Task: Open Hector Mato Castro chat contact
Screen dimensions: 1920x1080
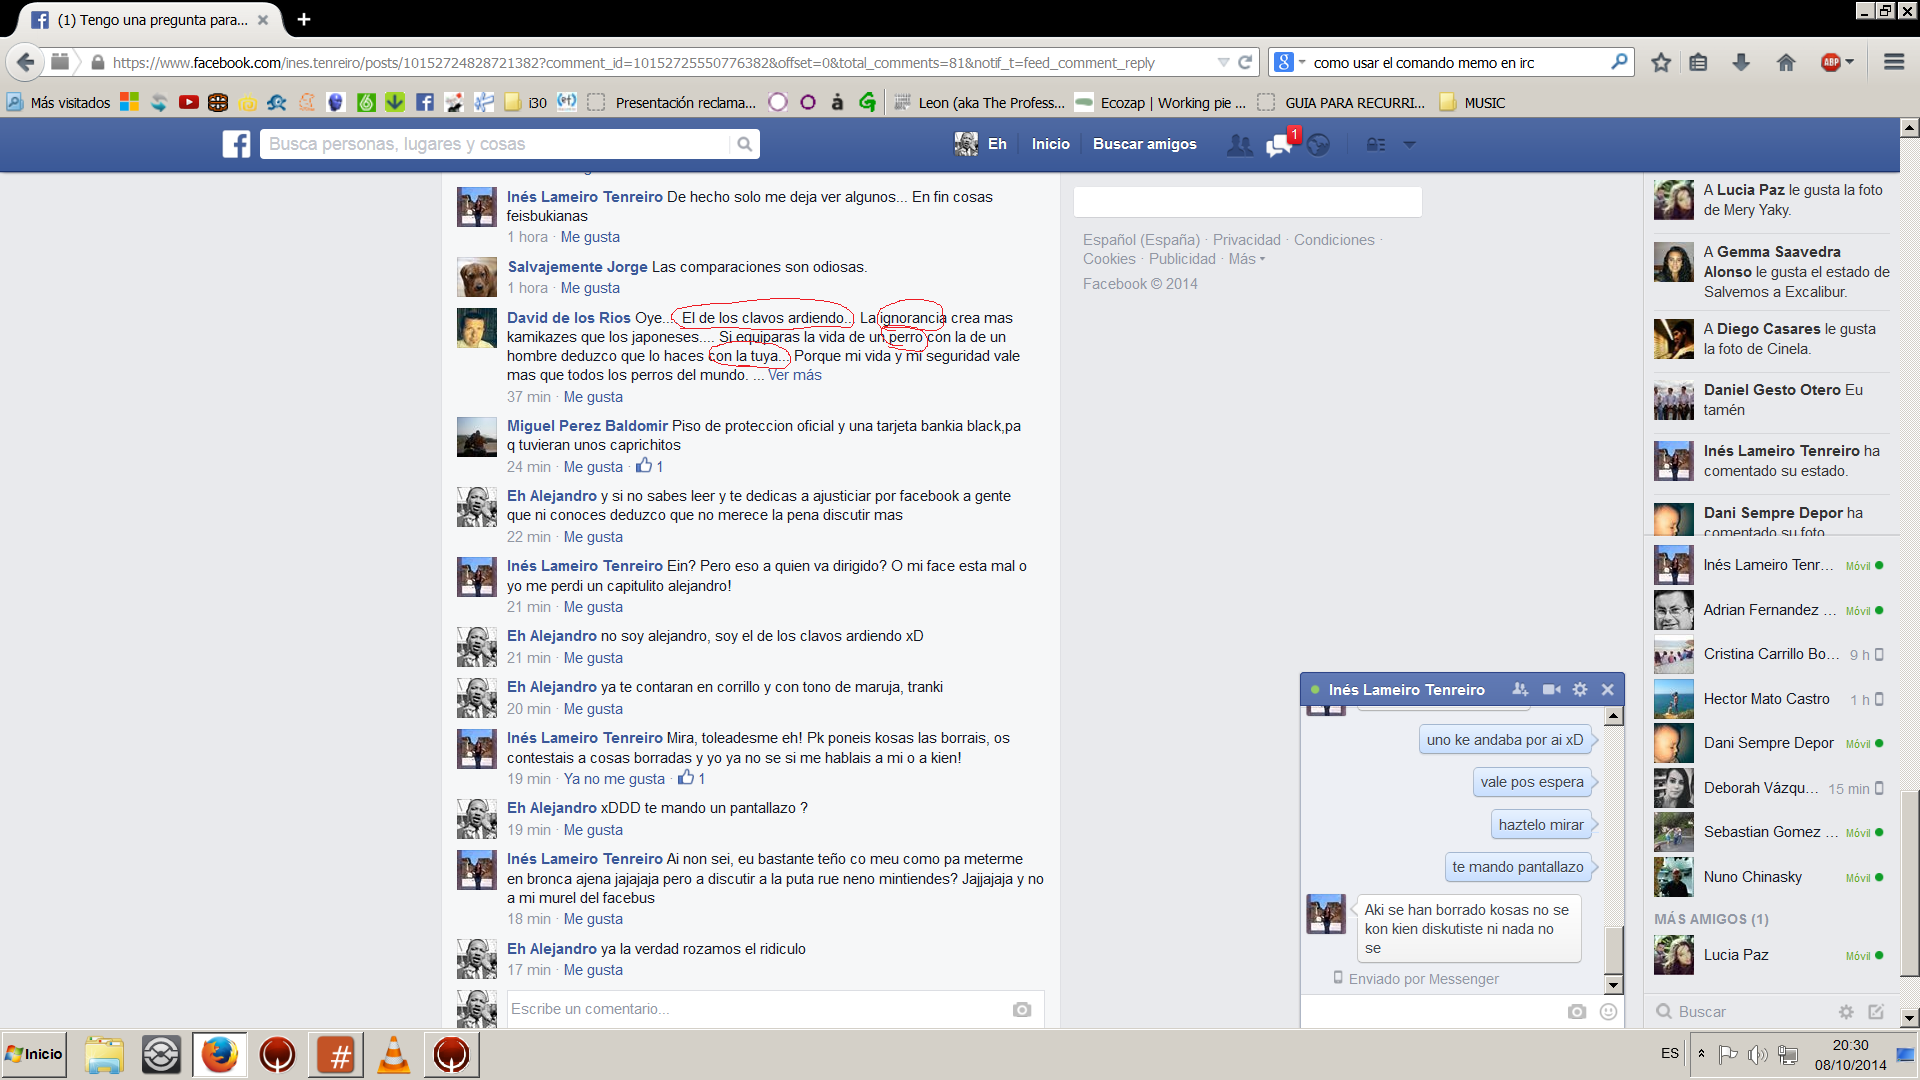Action: point(1771,699)
